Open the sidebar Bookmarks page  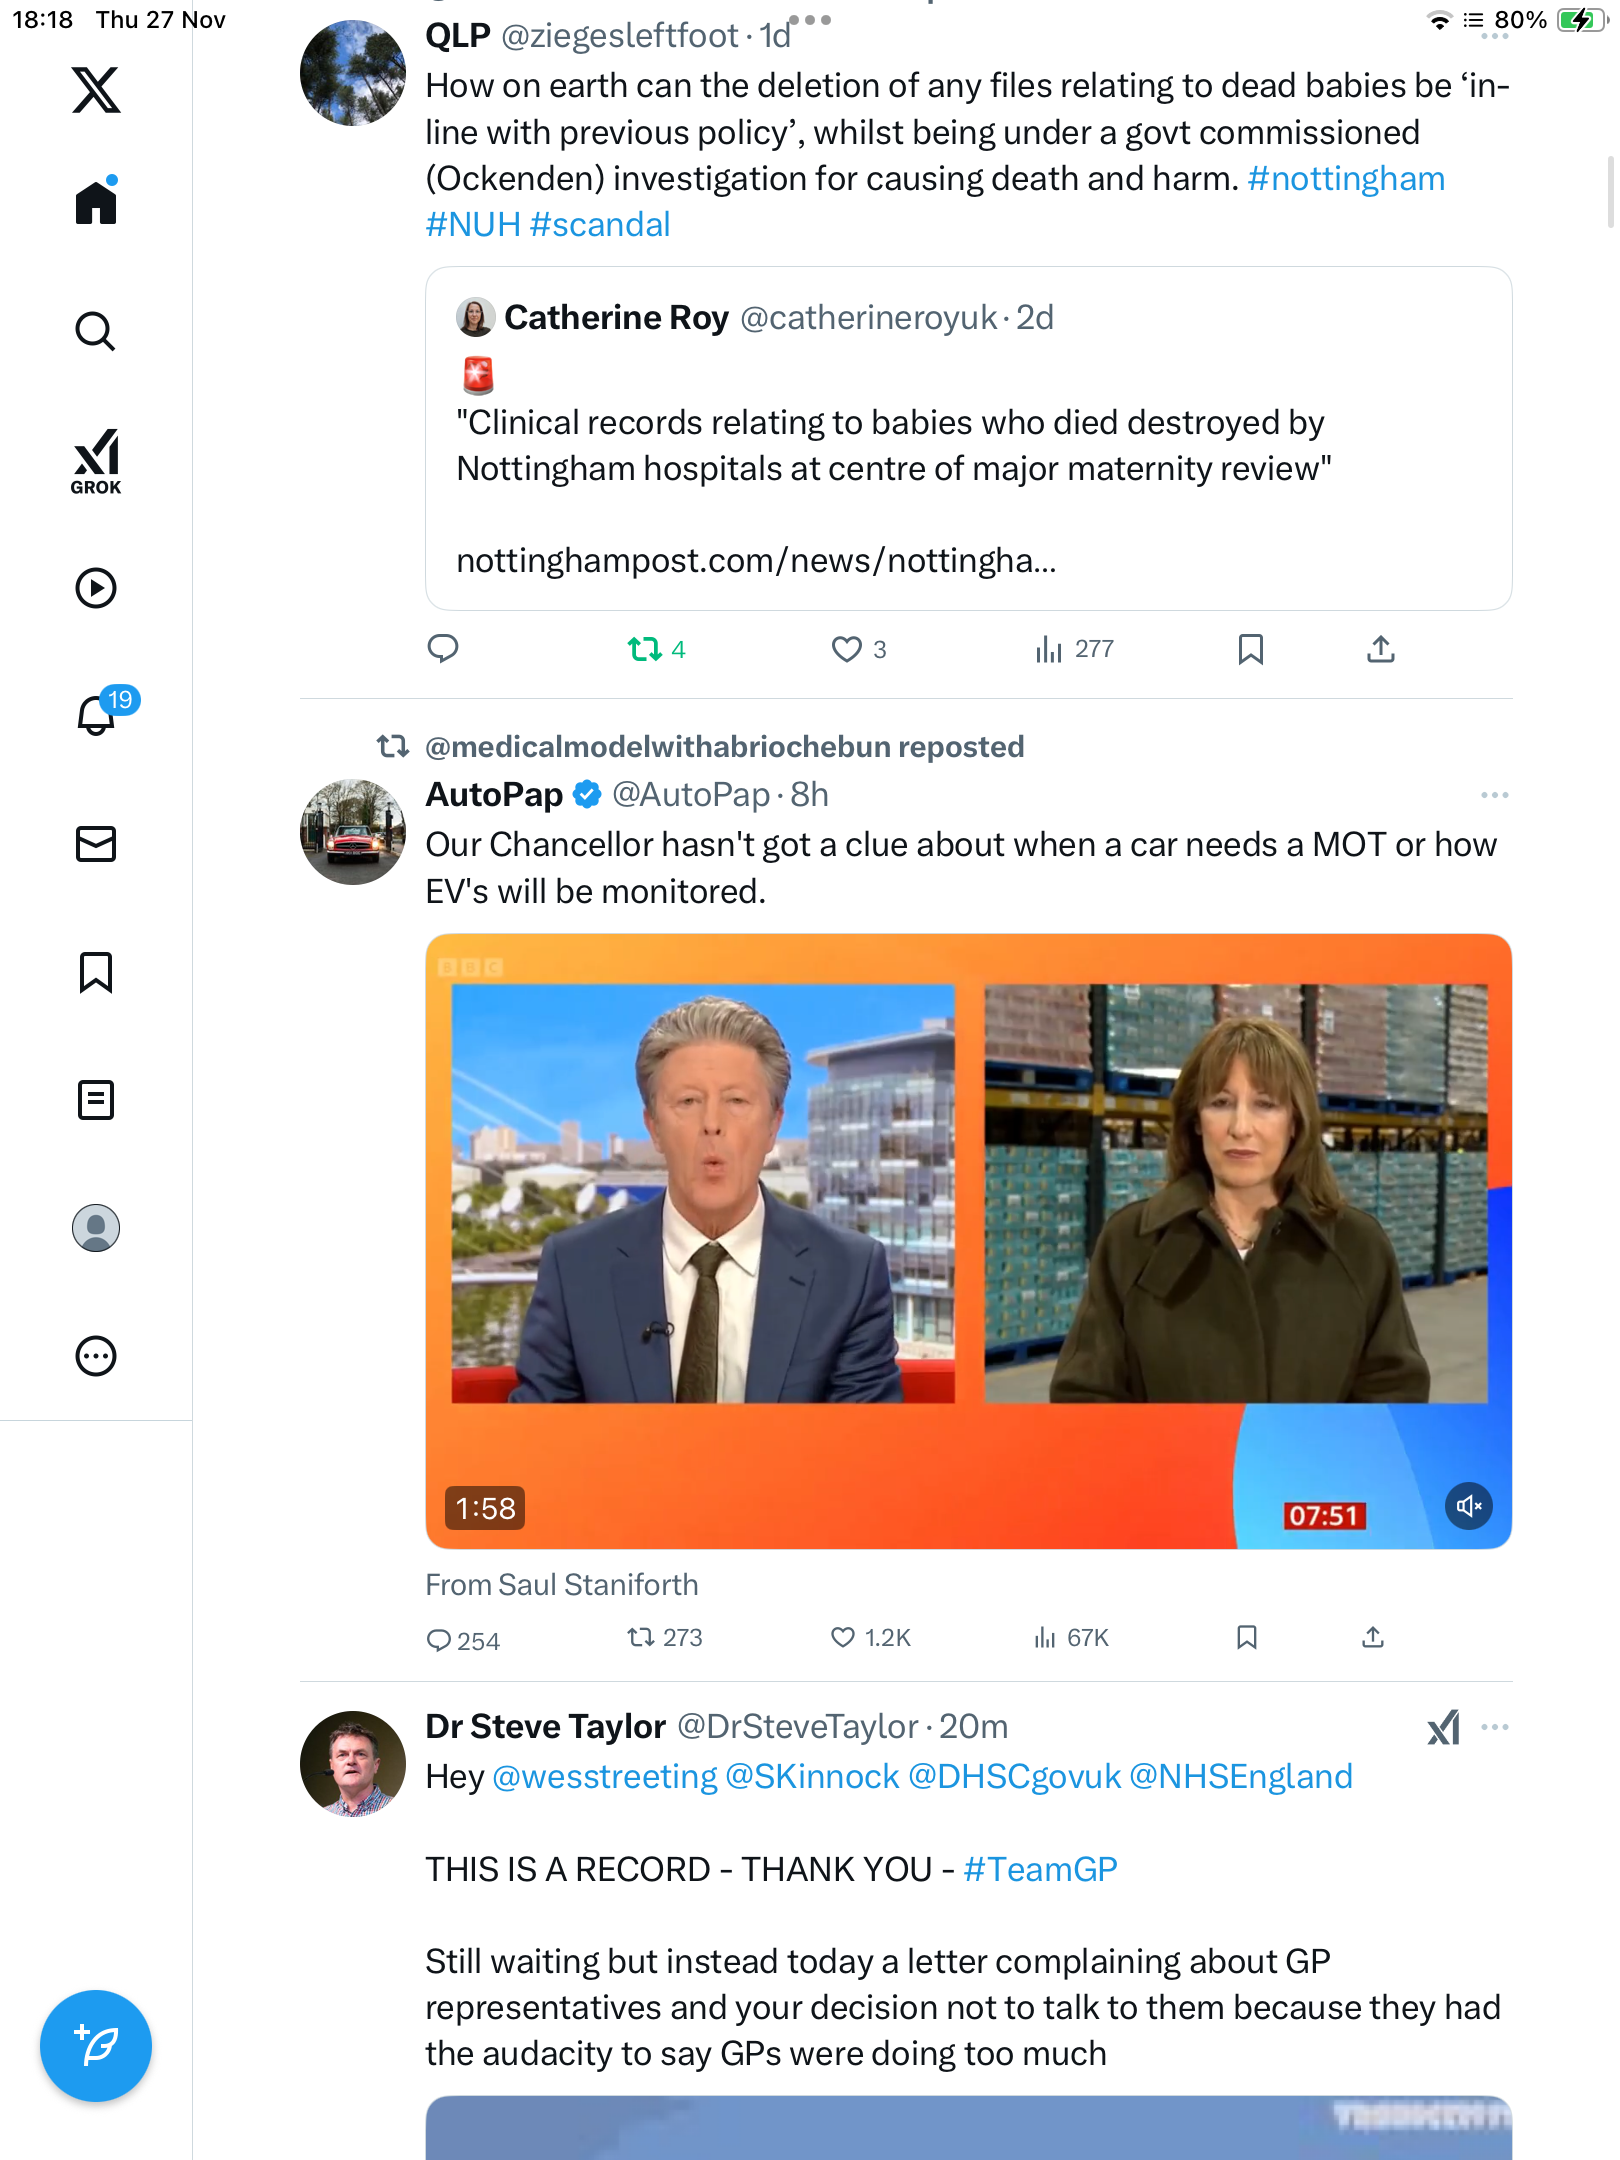96,972
